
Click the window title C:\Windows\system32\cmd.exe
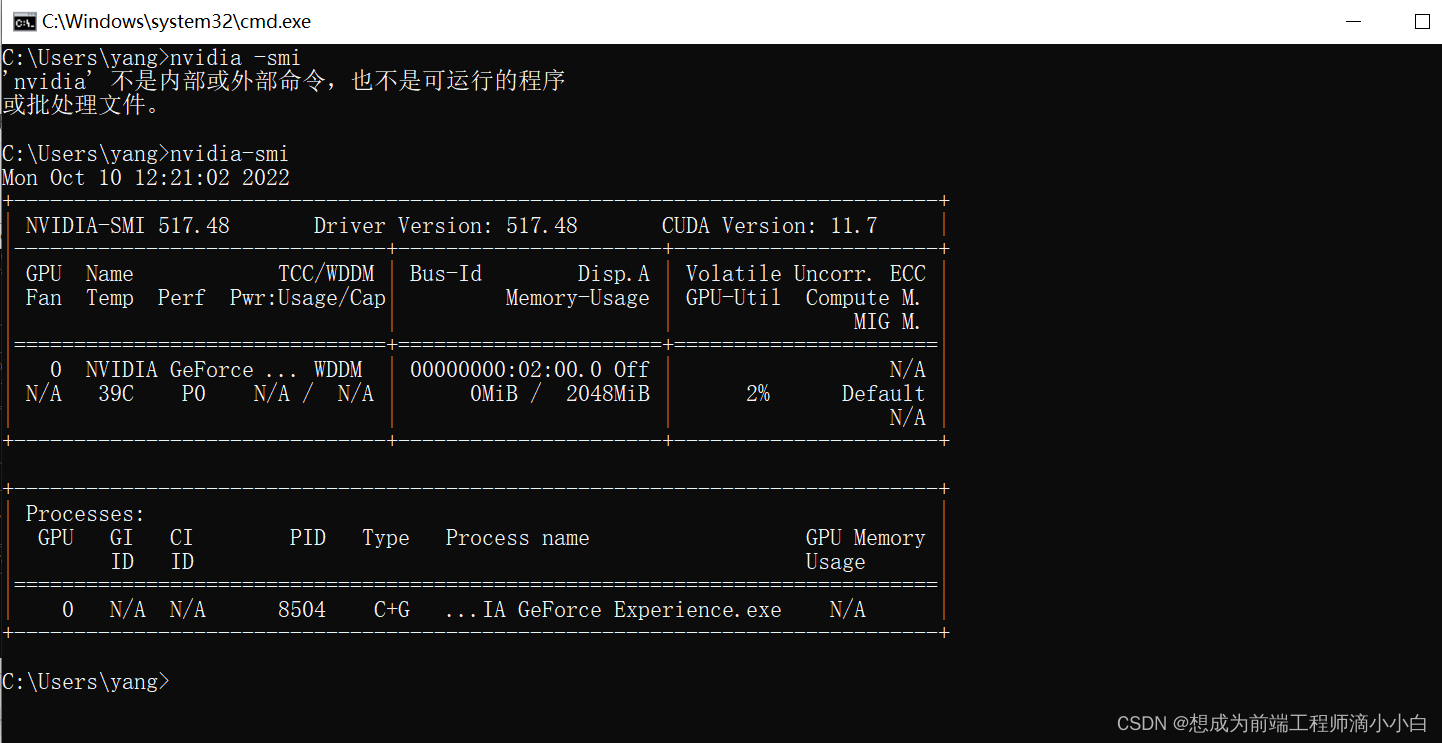pos(176,22)
